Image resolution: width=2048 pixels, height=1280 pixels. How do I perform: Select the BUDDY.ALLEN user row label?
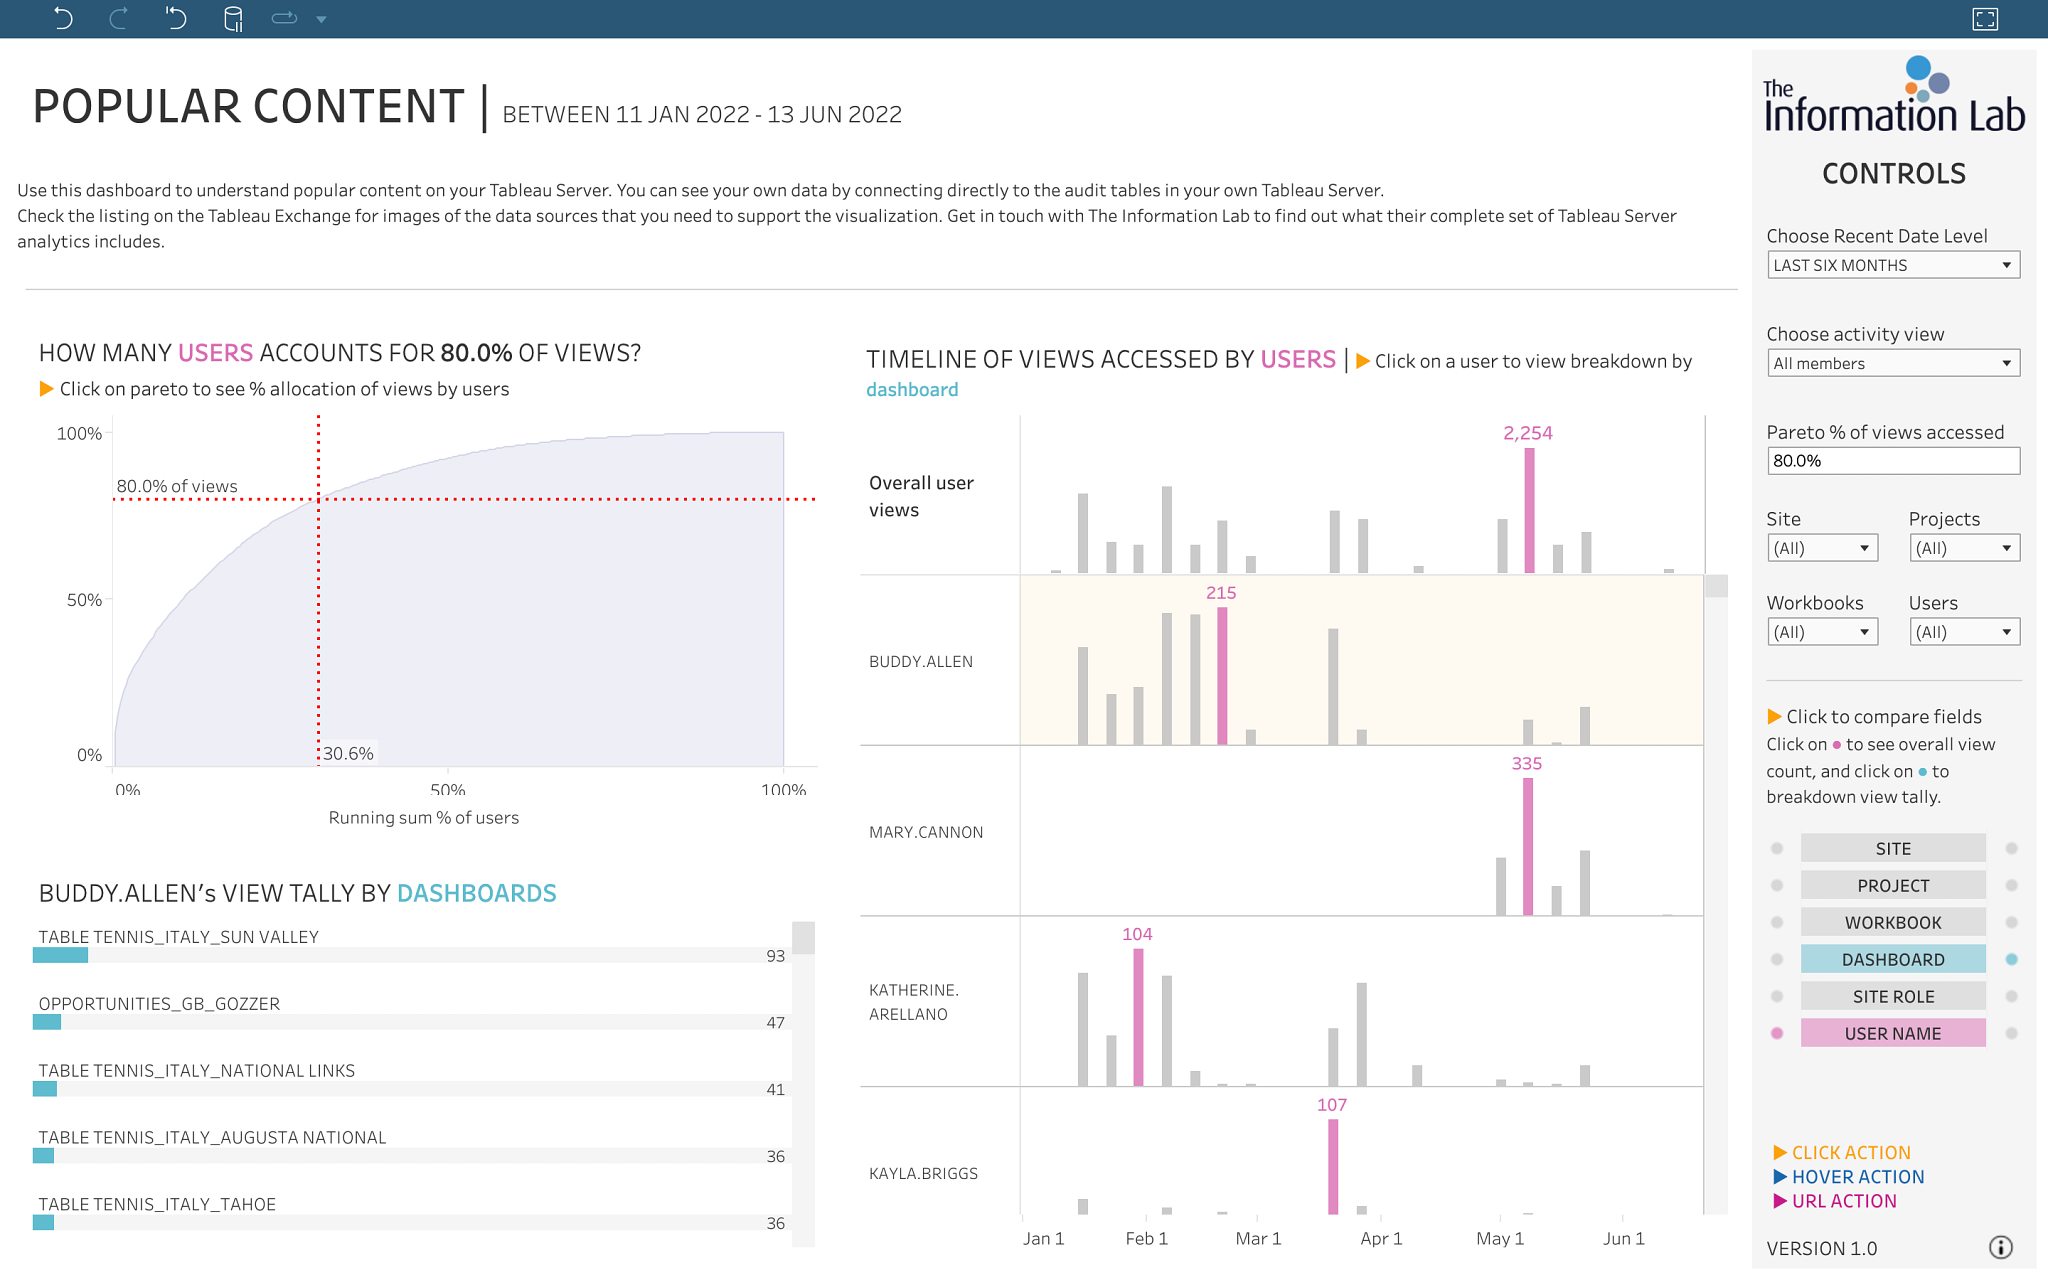921,661
